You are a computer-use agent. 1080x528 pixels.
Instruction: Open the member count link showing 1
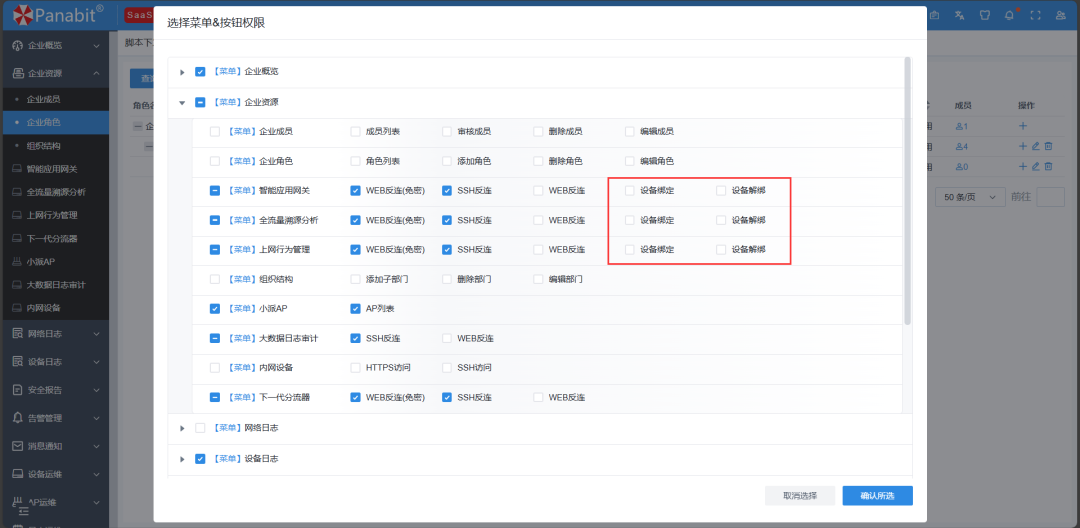click(x=962, y=127)
